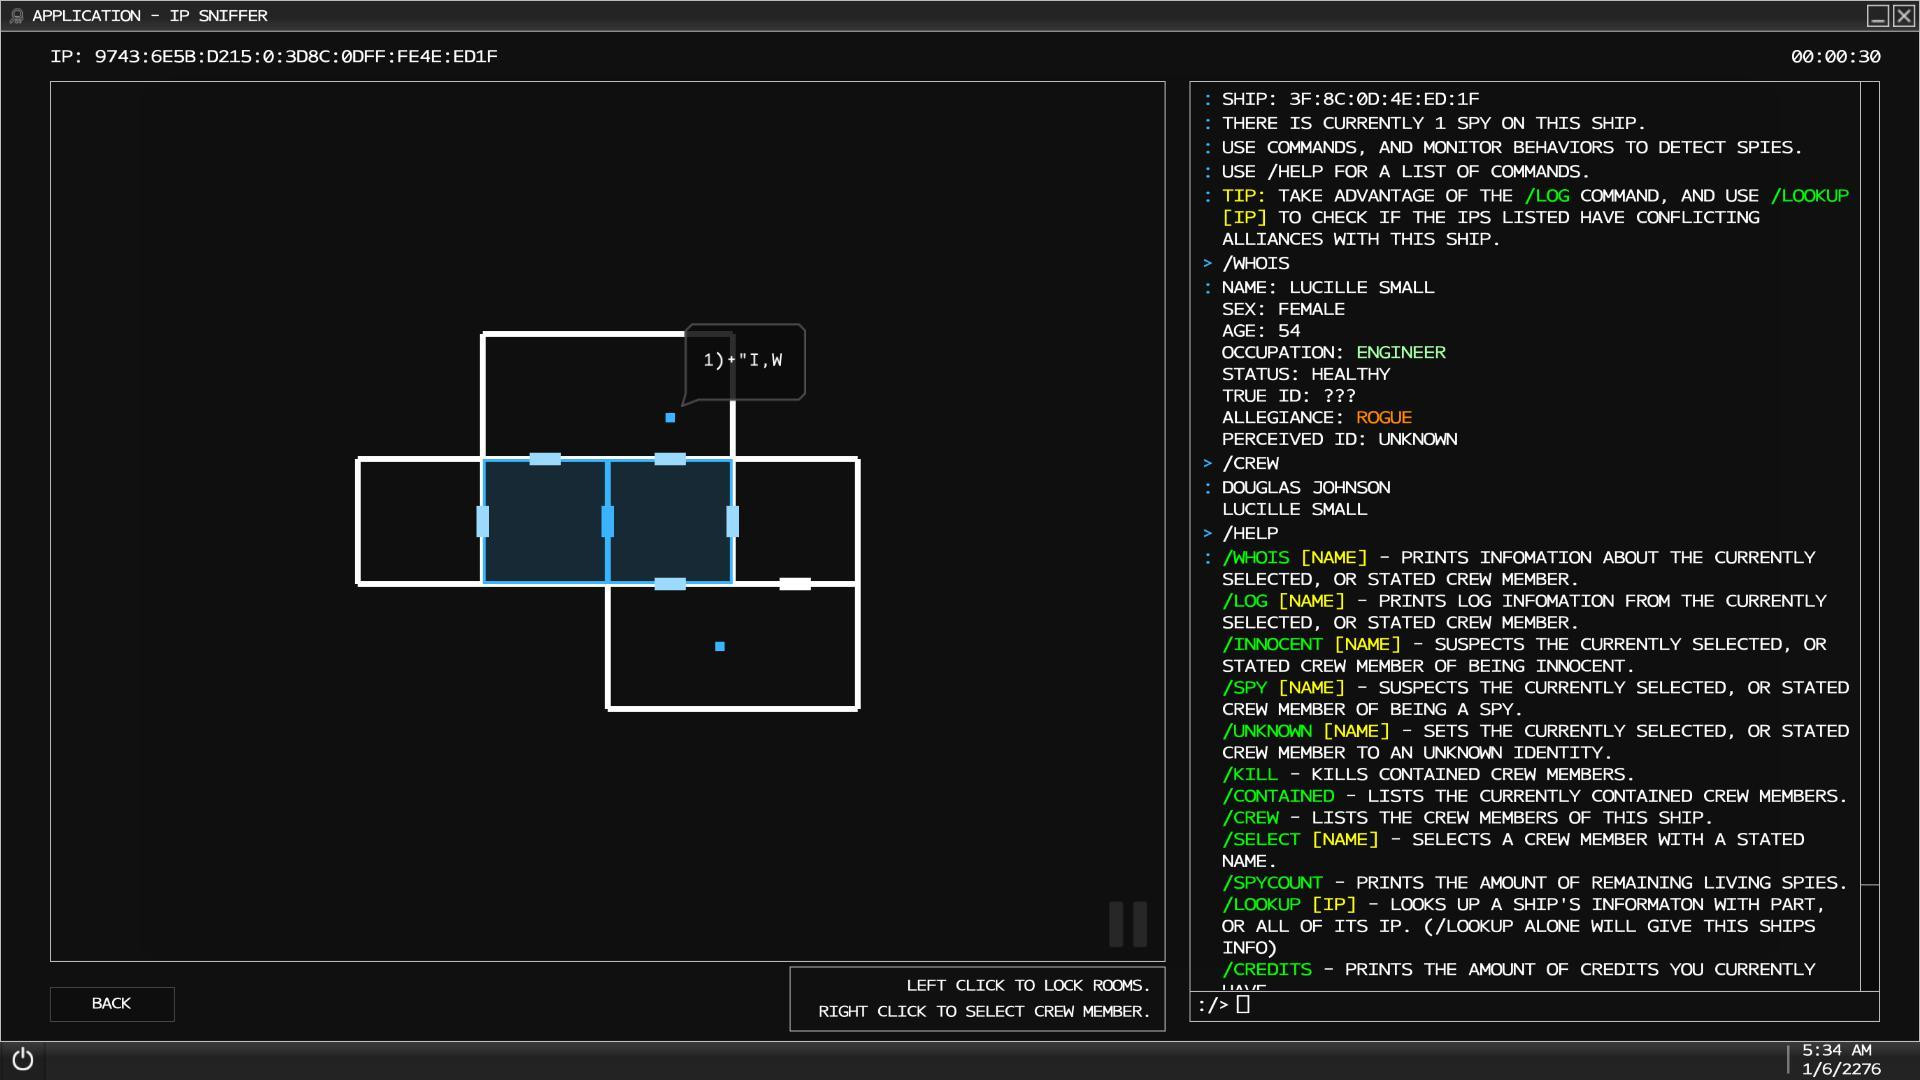This screenshot has width=1920, height=1080.
Task: Click the /INNOCENT [NAME] command text
Action: click(1312, 645)
